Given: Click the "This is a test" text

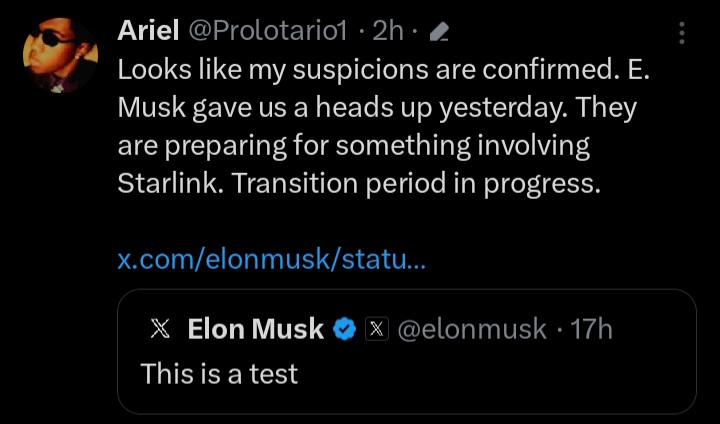Looking at the screenshot, I should coord(219,373).
